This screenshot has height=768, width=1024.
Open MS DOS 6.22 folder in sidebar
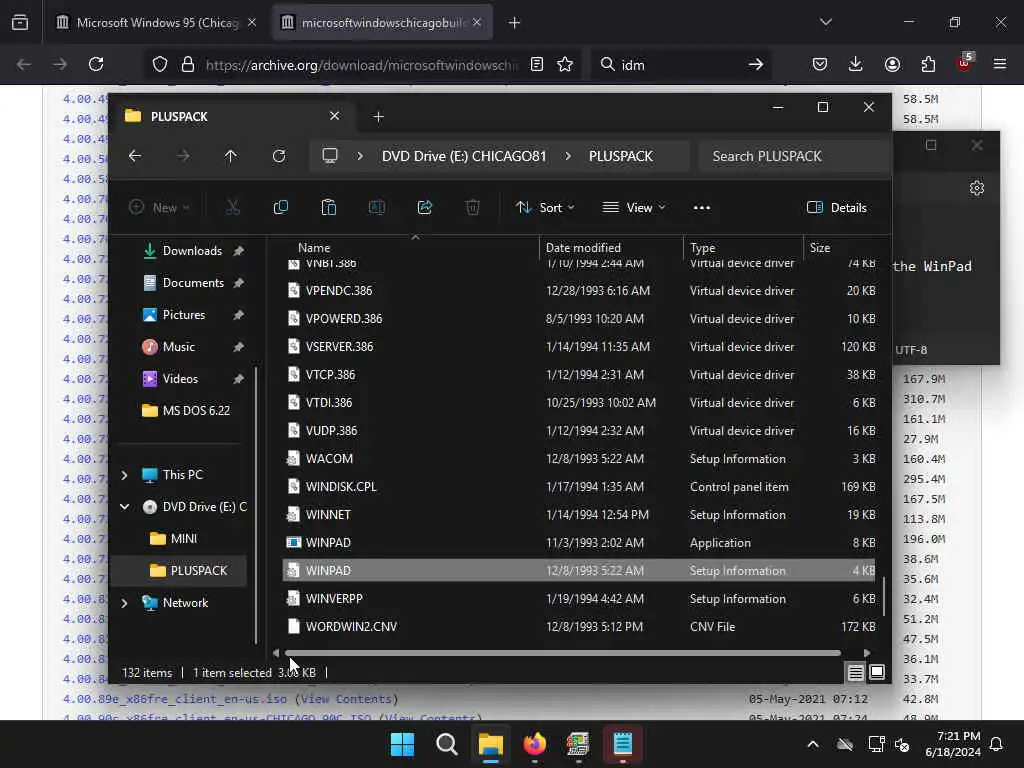tap(186, 411)
